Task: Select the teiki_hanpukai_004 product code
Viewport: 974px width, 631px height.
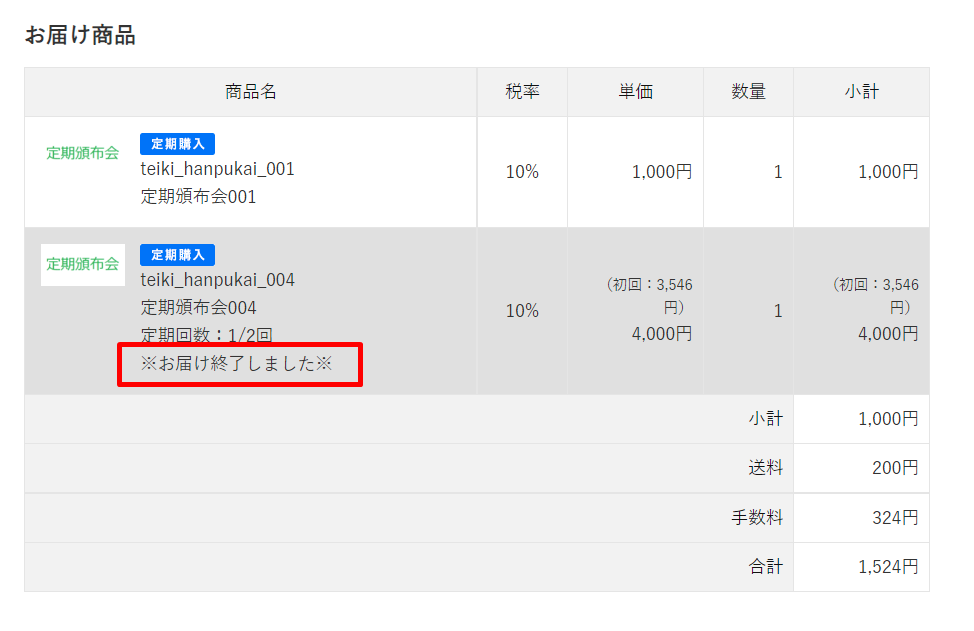Action: (217, 280)
